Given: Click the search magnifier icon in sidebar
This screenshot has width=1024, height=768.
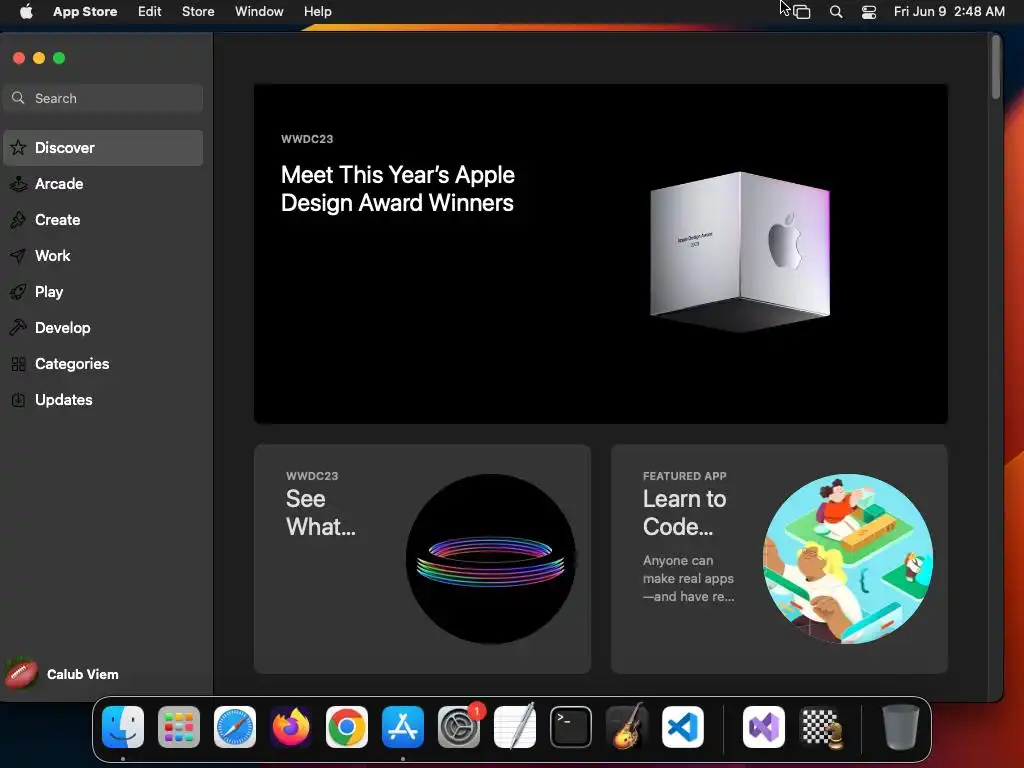Looking at the screenshot, I should click(x=18, y=98).
